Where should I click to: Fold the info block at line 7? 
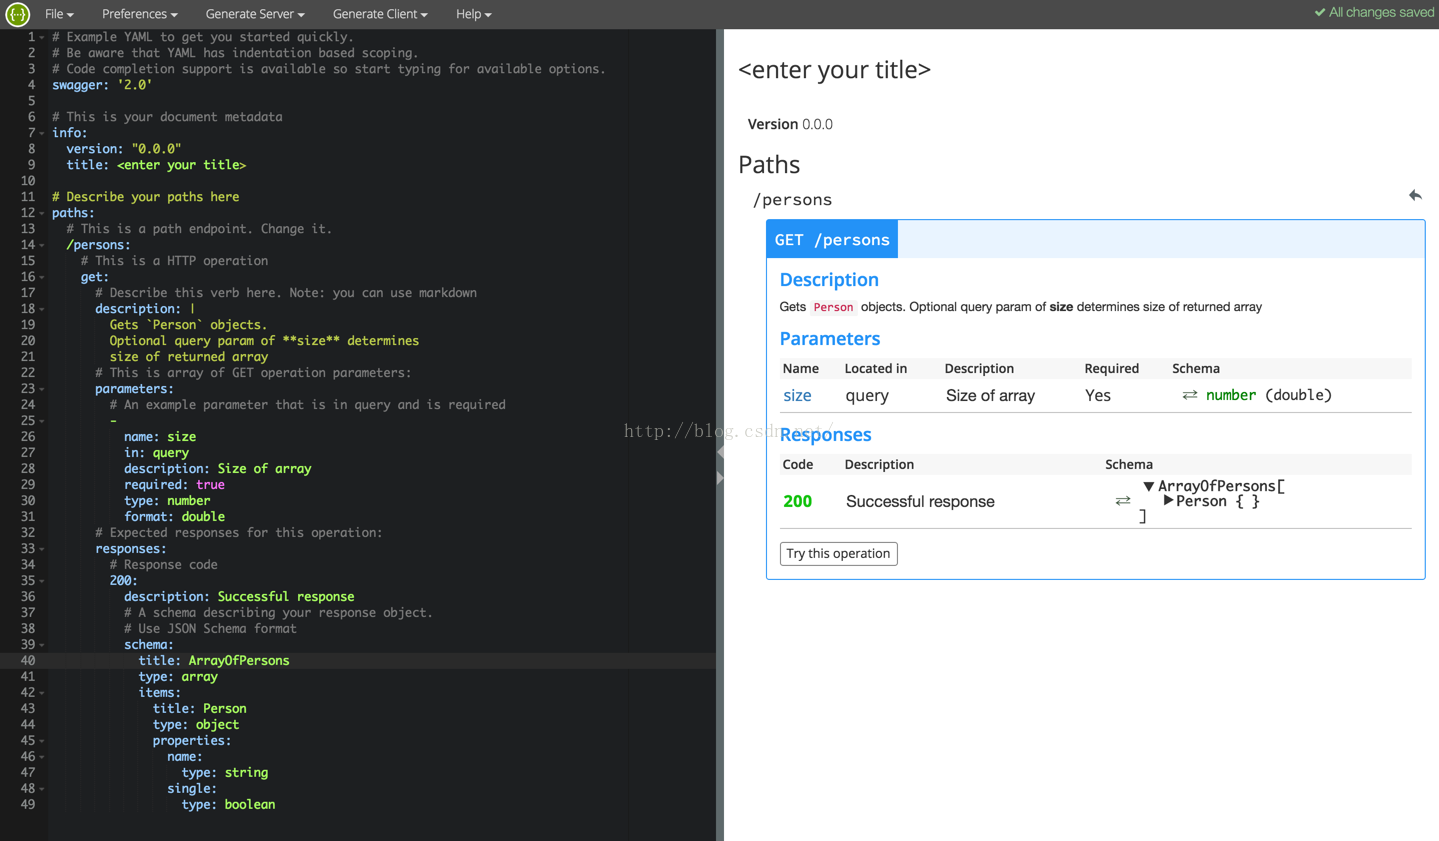click(x=42, y=133)
